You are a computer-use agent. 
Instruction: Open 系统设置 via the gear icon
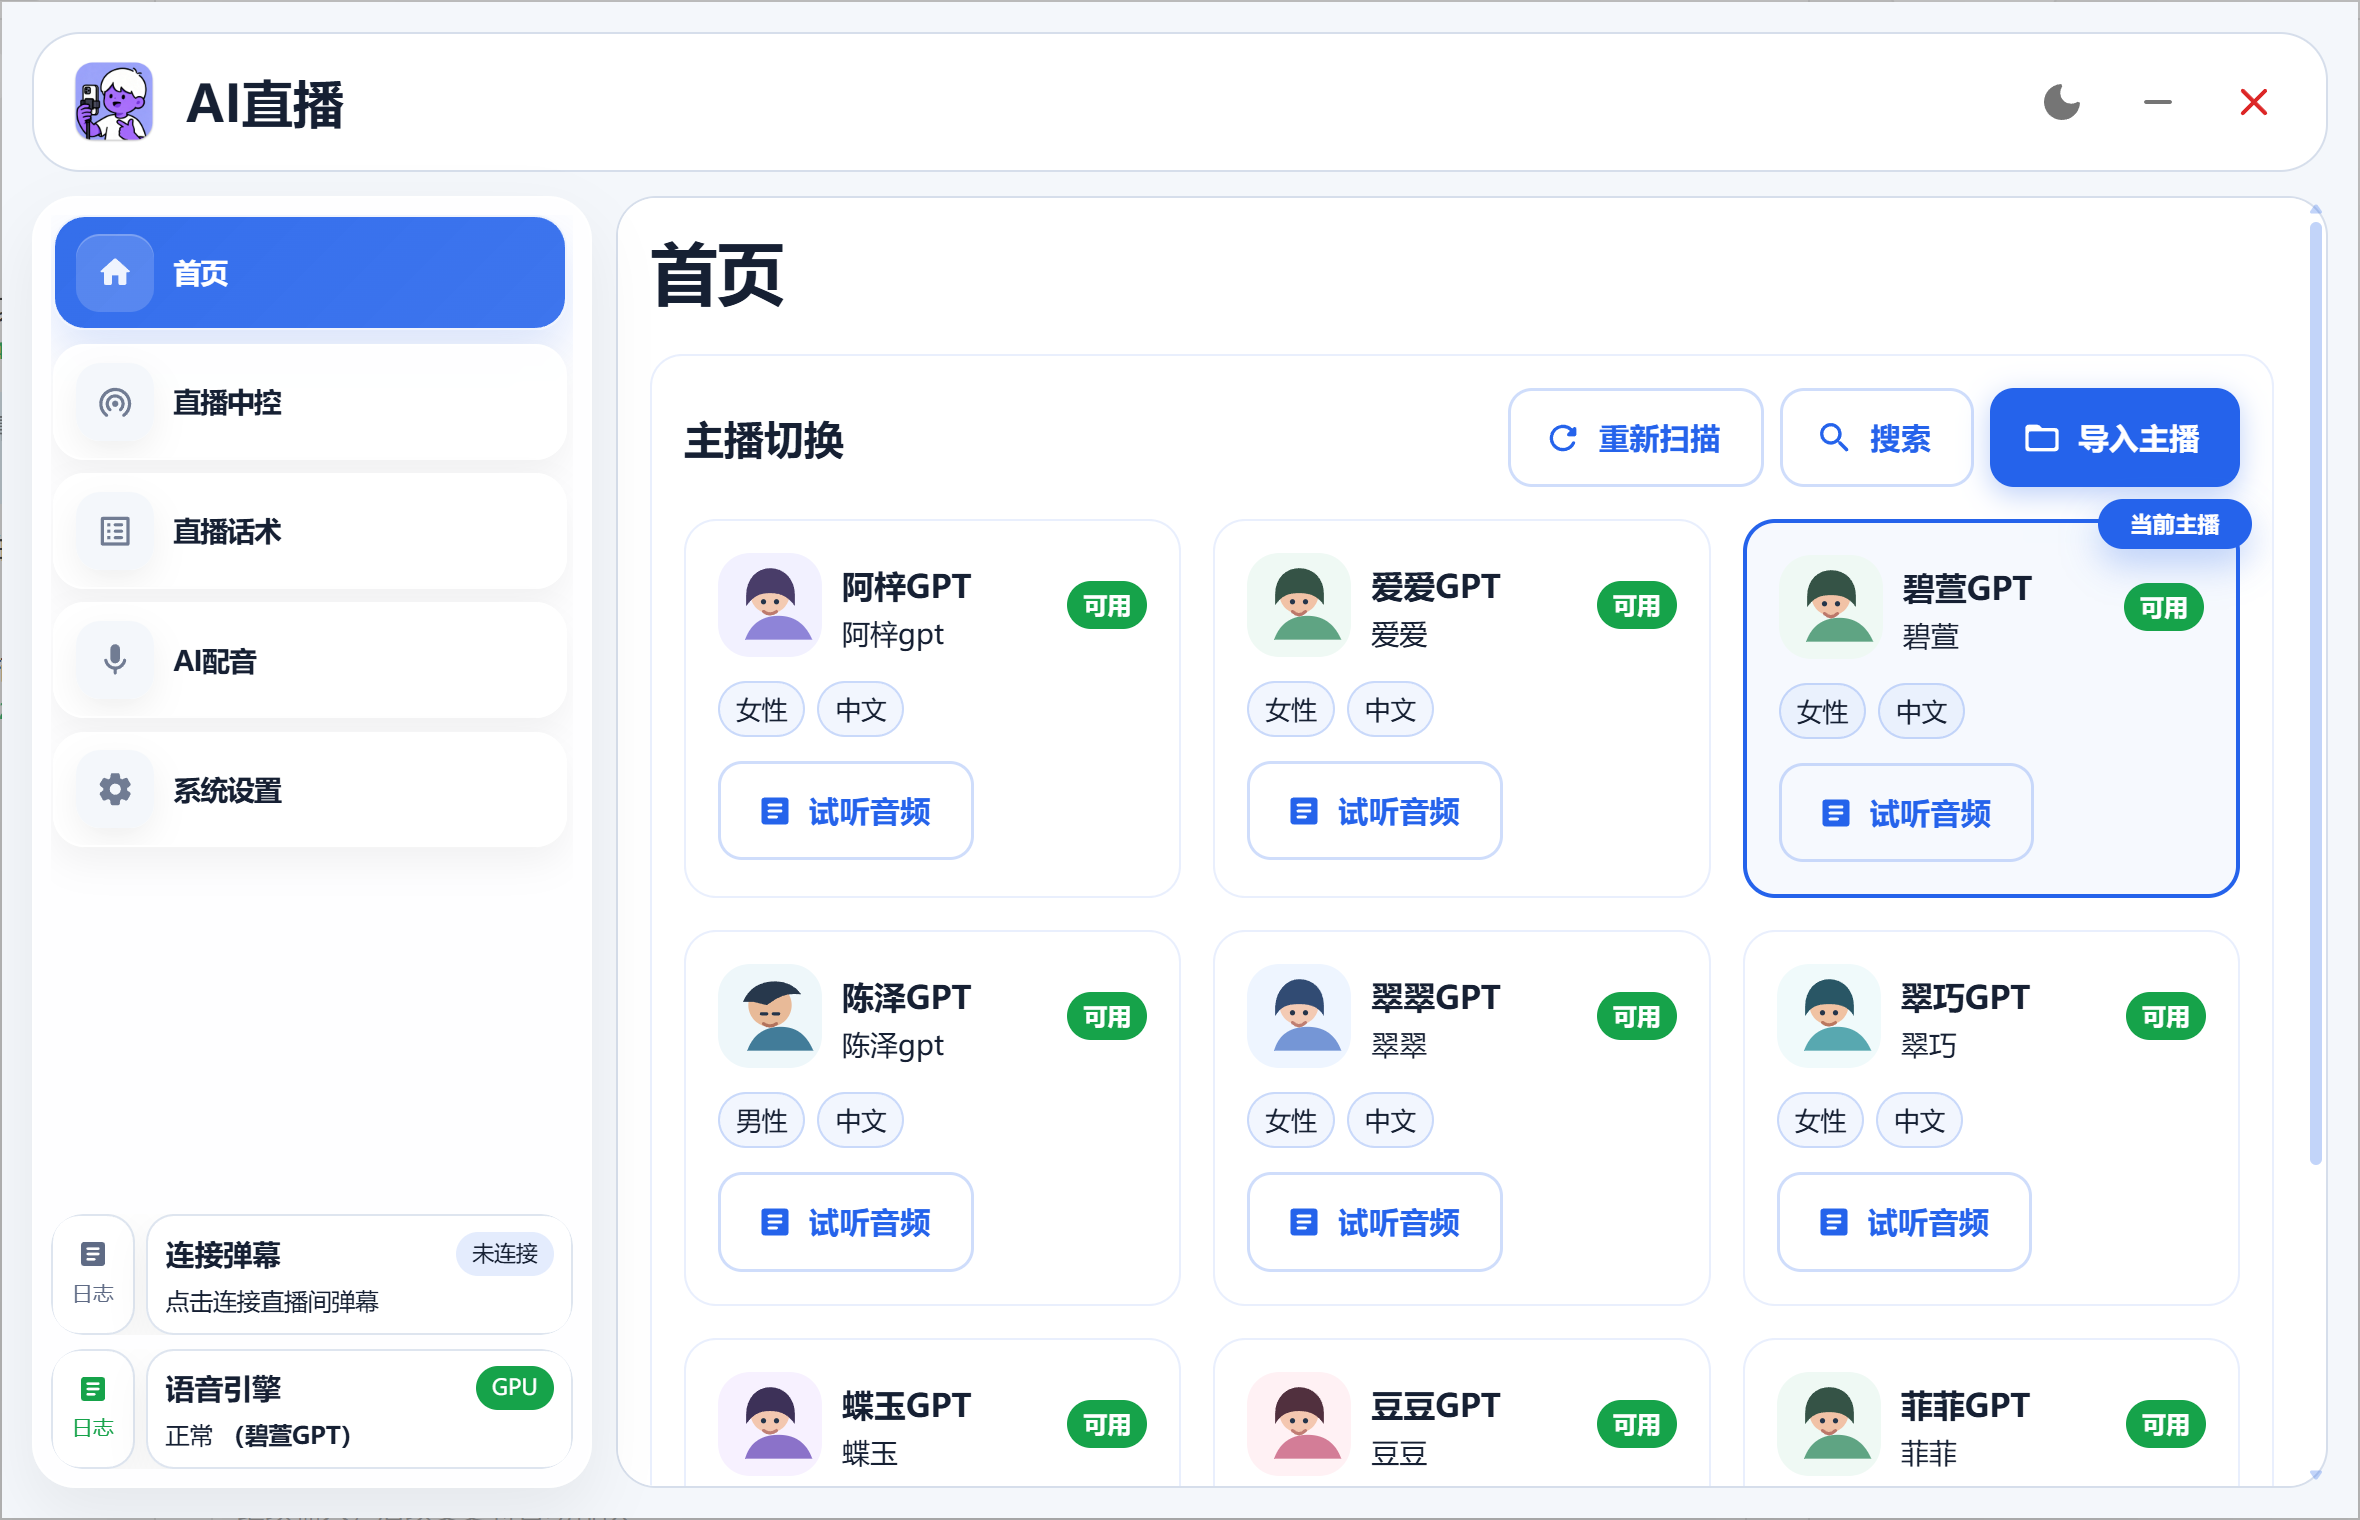point(113,790)
